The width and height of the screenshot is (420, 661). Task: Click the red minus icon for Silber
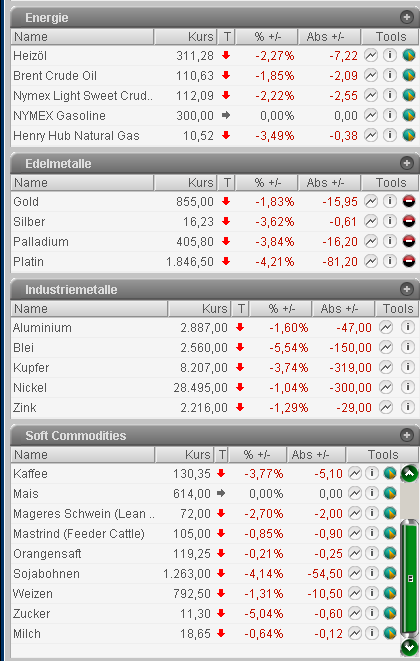[409, 221]
